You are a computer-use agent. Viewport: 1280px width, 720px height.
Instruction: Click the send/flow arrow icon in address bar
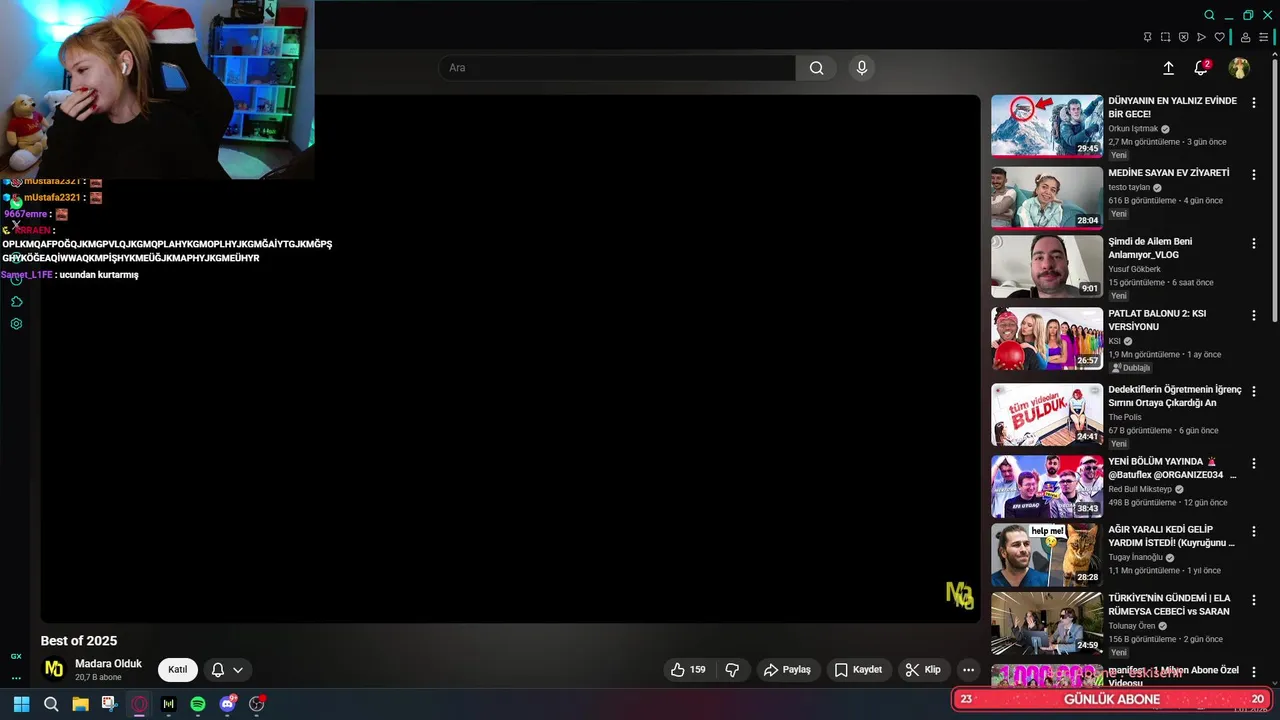pos(1201,37)
